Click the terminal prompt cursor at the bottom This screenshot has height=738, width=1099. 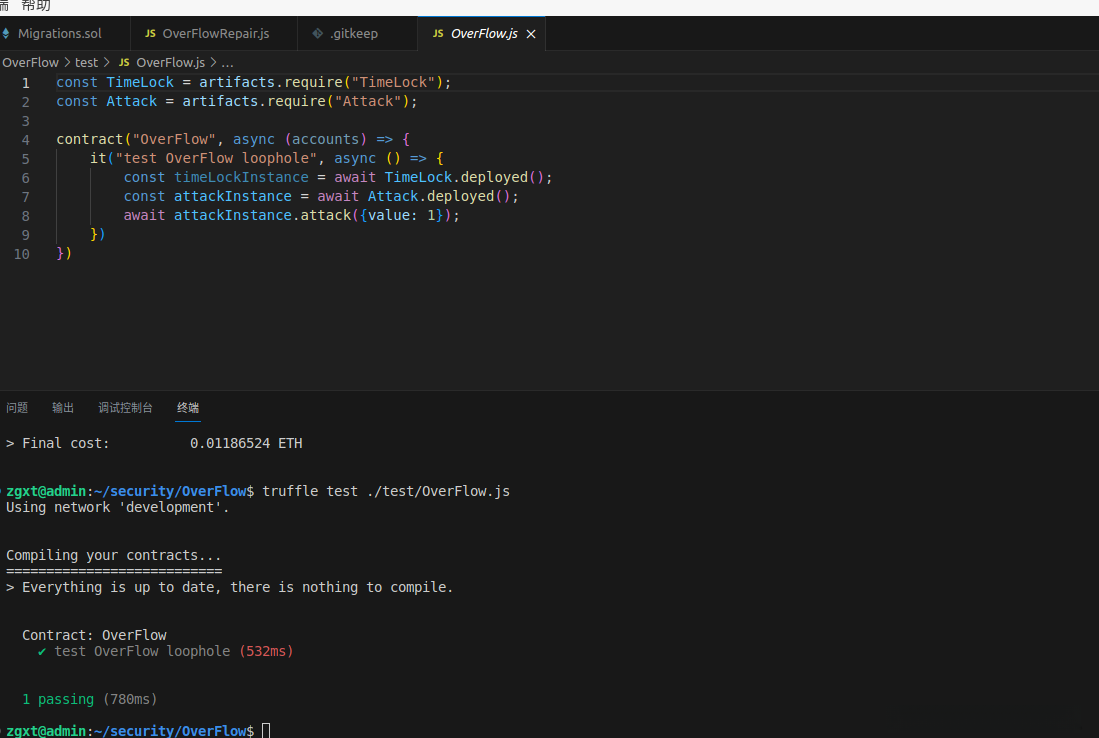[266, 731]
